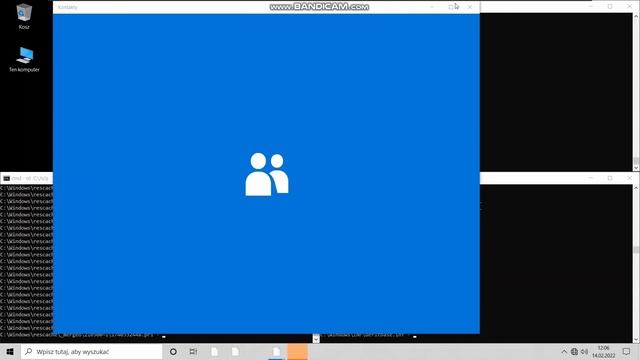Switch to the active underlined taskbar app

tap(276, 351)
